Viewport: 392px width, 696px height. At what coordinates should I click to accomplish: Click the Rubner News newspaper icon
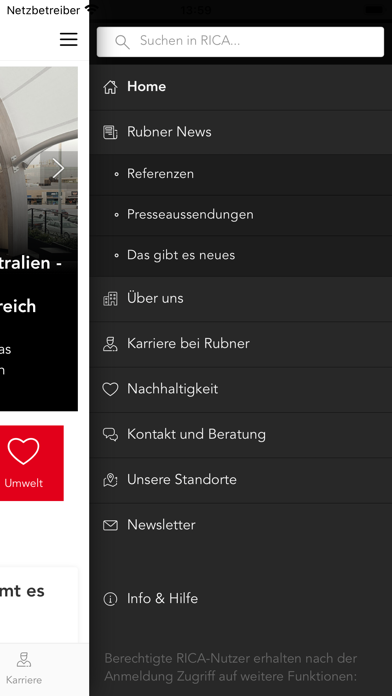[110, 132]
